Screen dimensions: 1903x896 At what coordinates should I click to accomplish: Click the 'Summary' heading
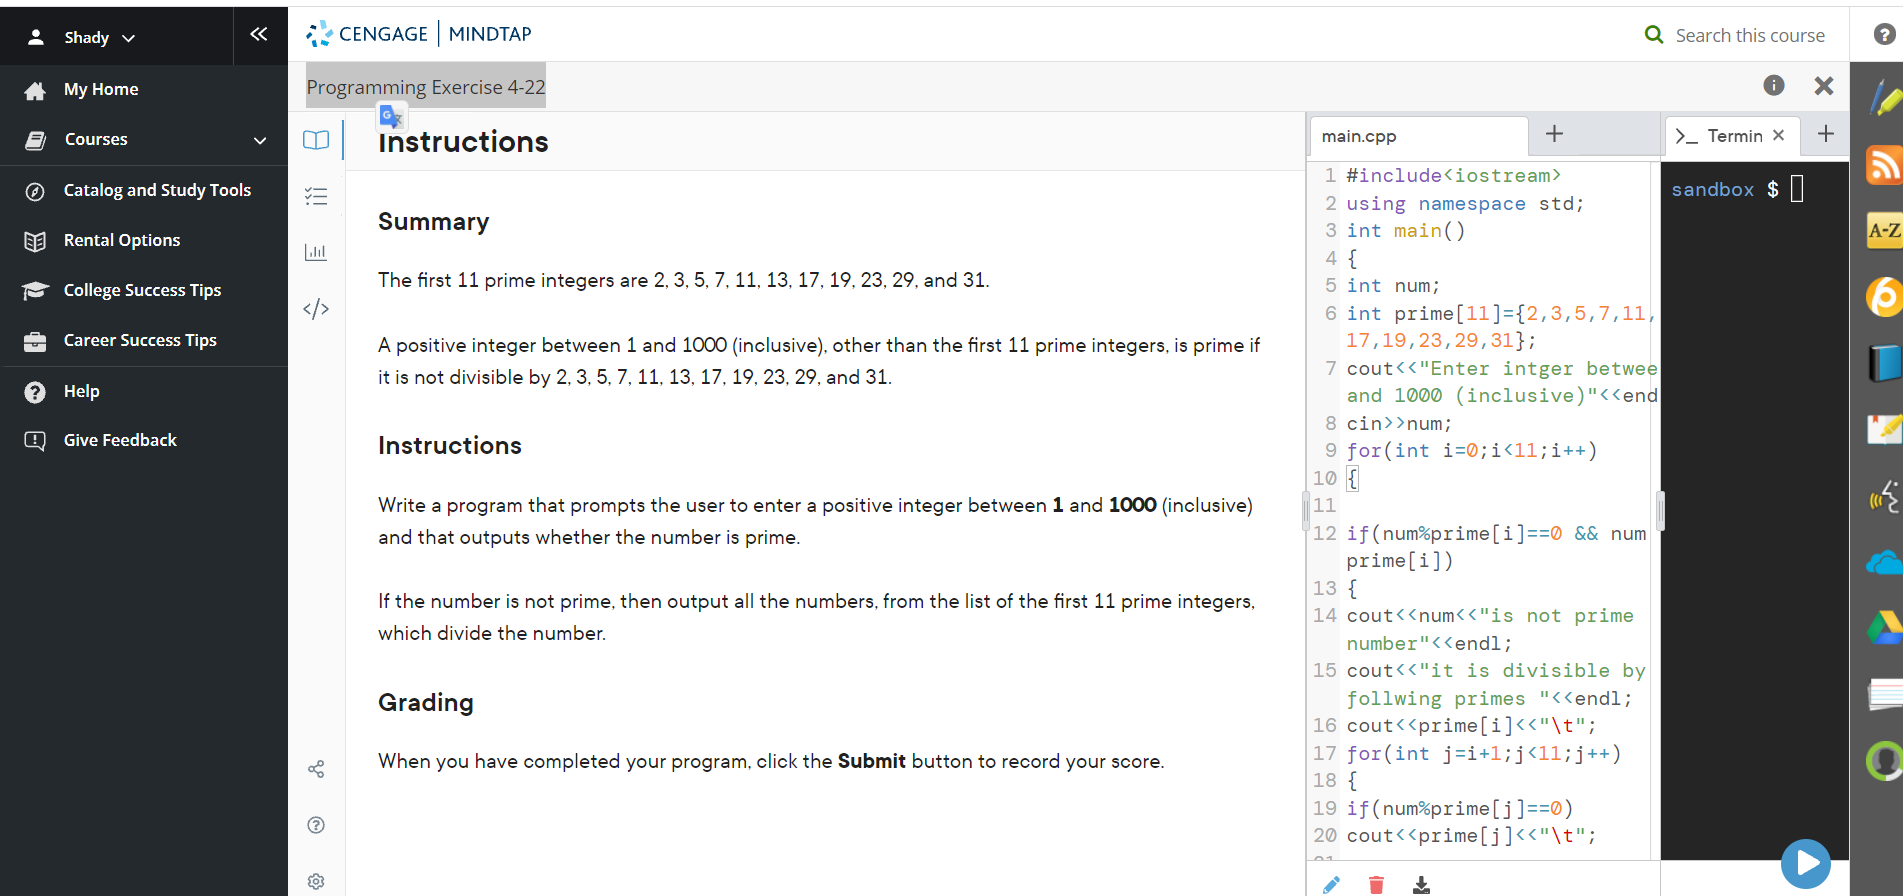(x=433, y=222)
